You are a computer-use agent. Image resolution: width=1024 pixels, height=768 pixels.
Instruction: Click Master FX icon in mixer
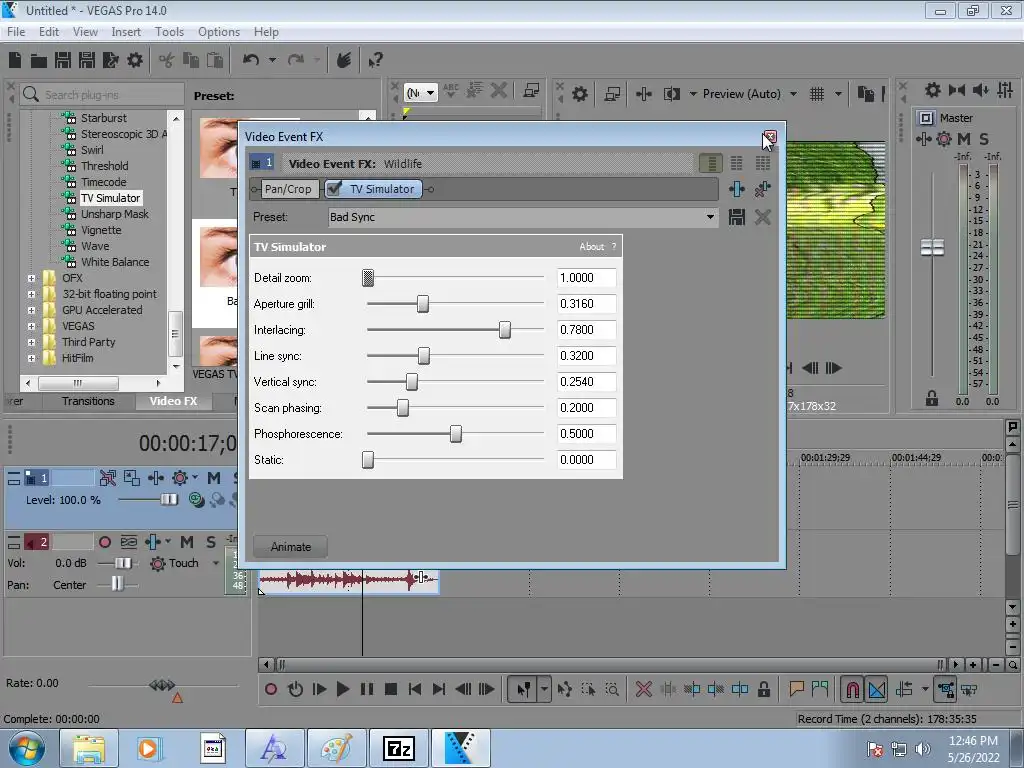pyautogui.click(x=923, y=138)
